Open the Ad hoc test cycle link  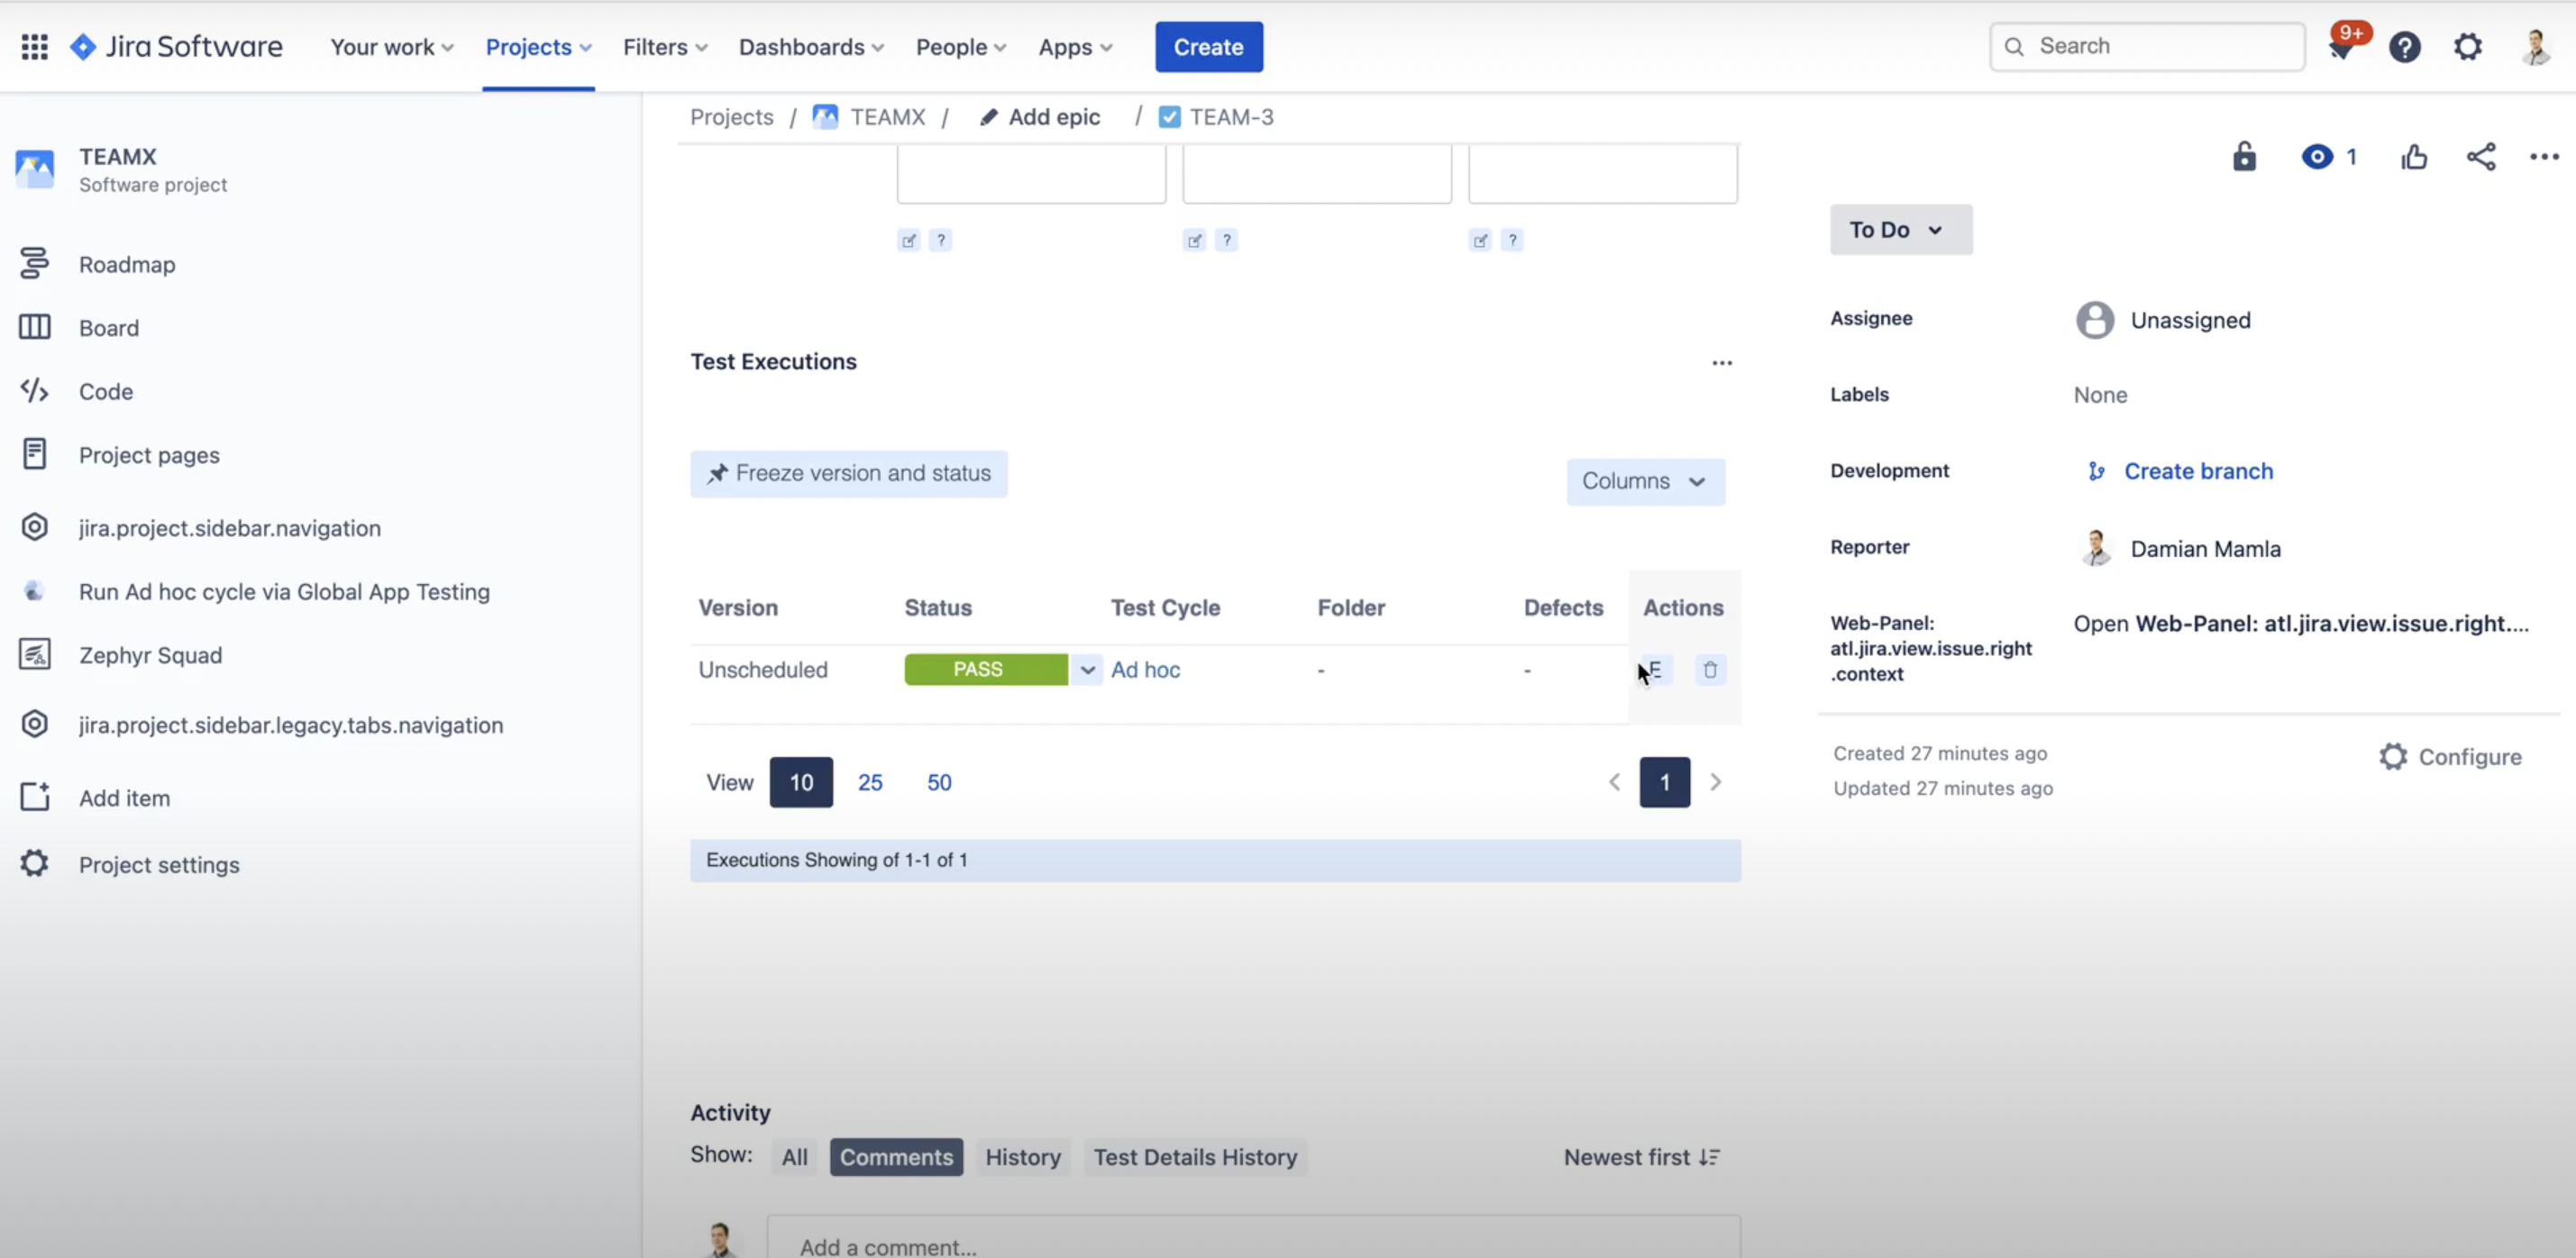(x=1145, y=670)
